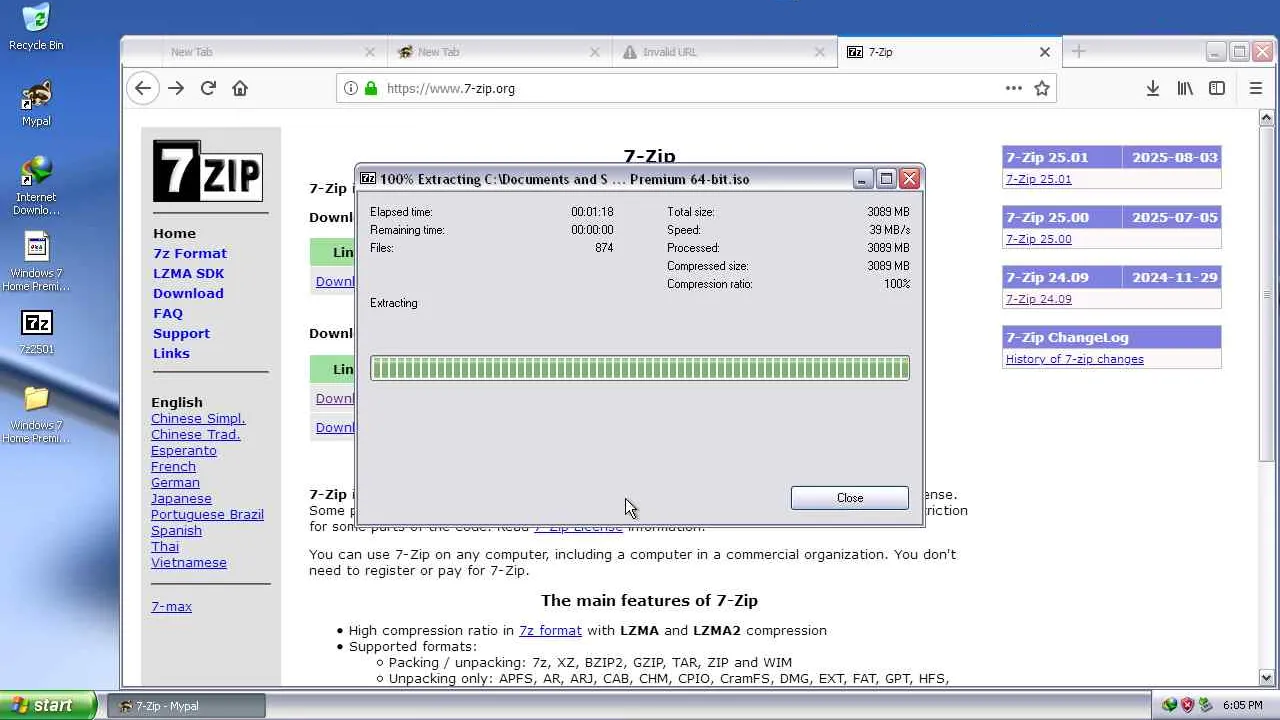1280x720 pixels.
Task: Go back using the browser back arrow
Action: pos(143,88)
